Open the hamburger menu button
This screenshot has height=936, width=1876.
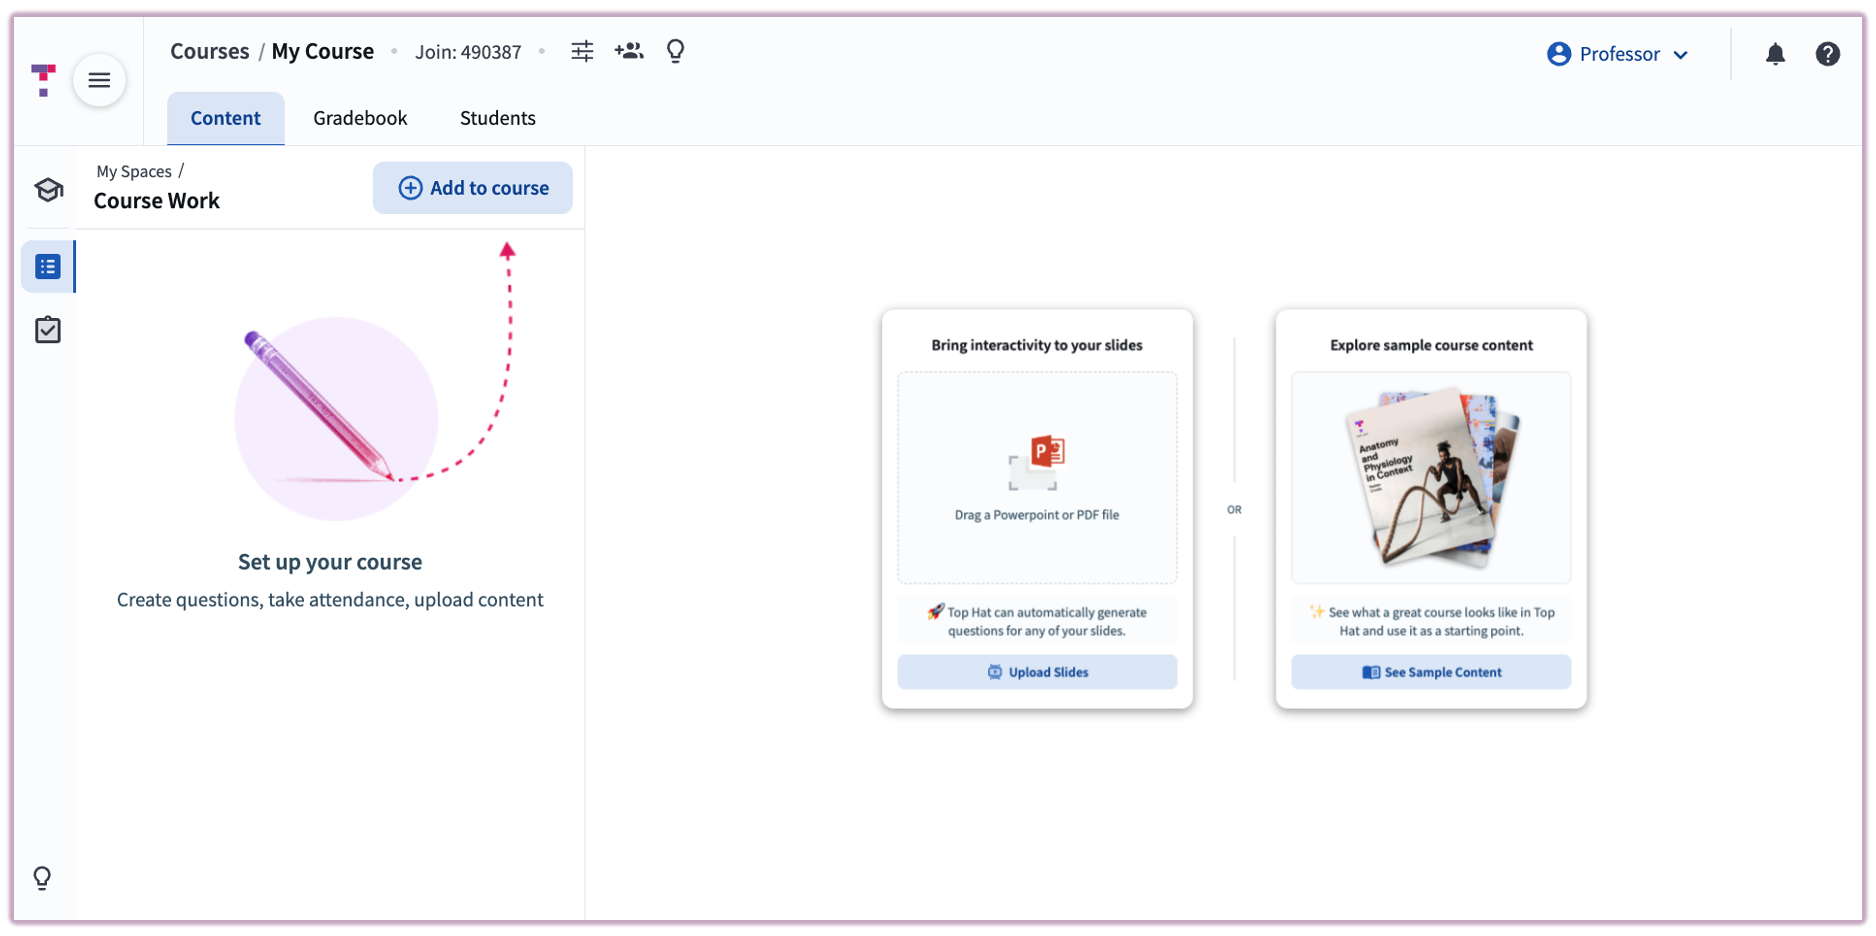99,80
